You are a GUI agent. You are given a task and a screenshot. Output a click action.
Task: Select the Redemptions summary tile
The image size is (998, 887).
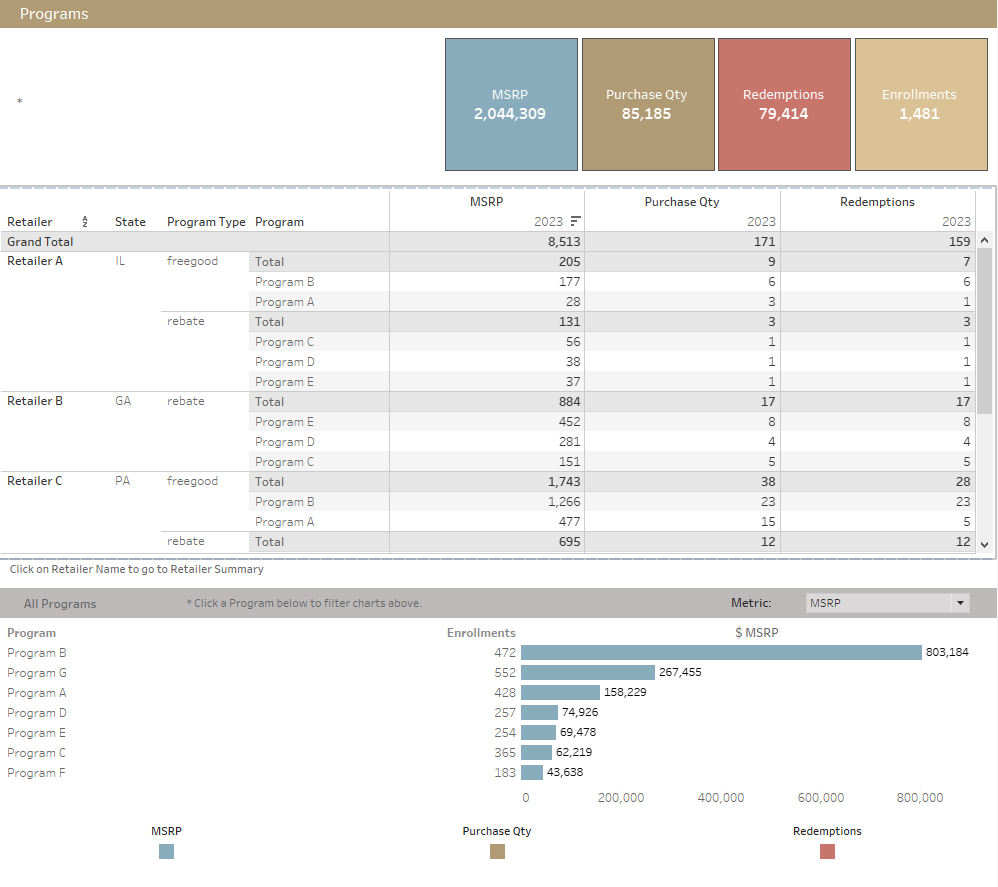pyautogui.click(x=784, y=105)
